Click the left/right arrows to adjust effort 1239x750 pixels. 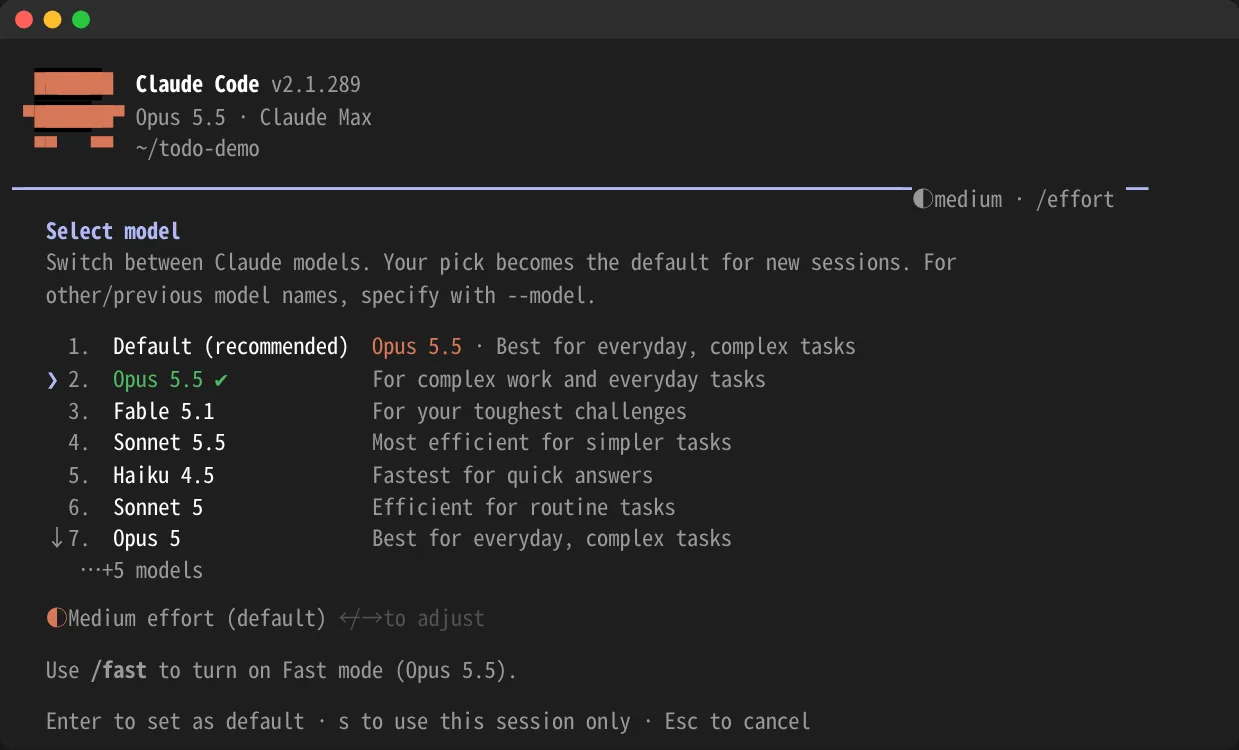pos(360,618)
